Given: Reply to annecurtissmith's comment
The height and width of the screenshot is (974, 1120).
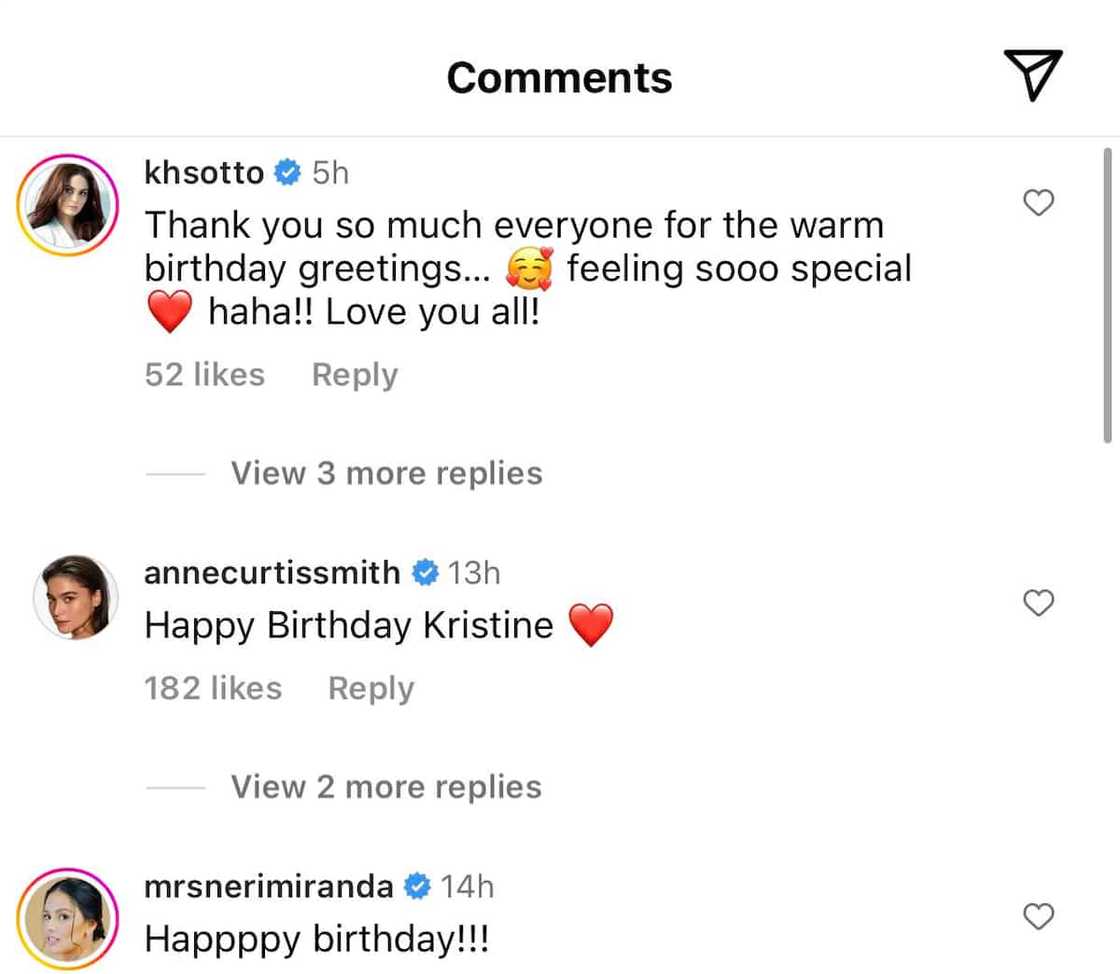Looking at the screenshot, I should (x=371, y=689).
